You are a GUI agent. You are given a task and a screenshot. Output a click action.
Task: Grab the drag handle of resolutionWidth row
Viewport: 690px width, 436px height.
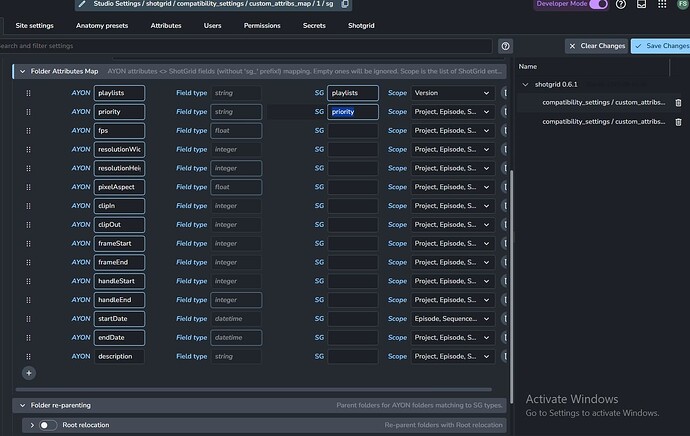click(x=28, y=150)
